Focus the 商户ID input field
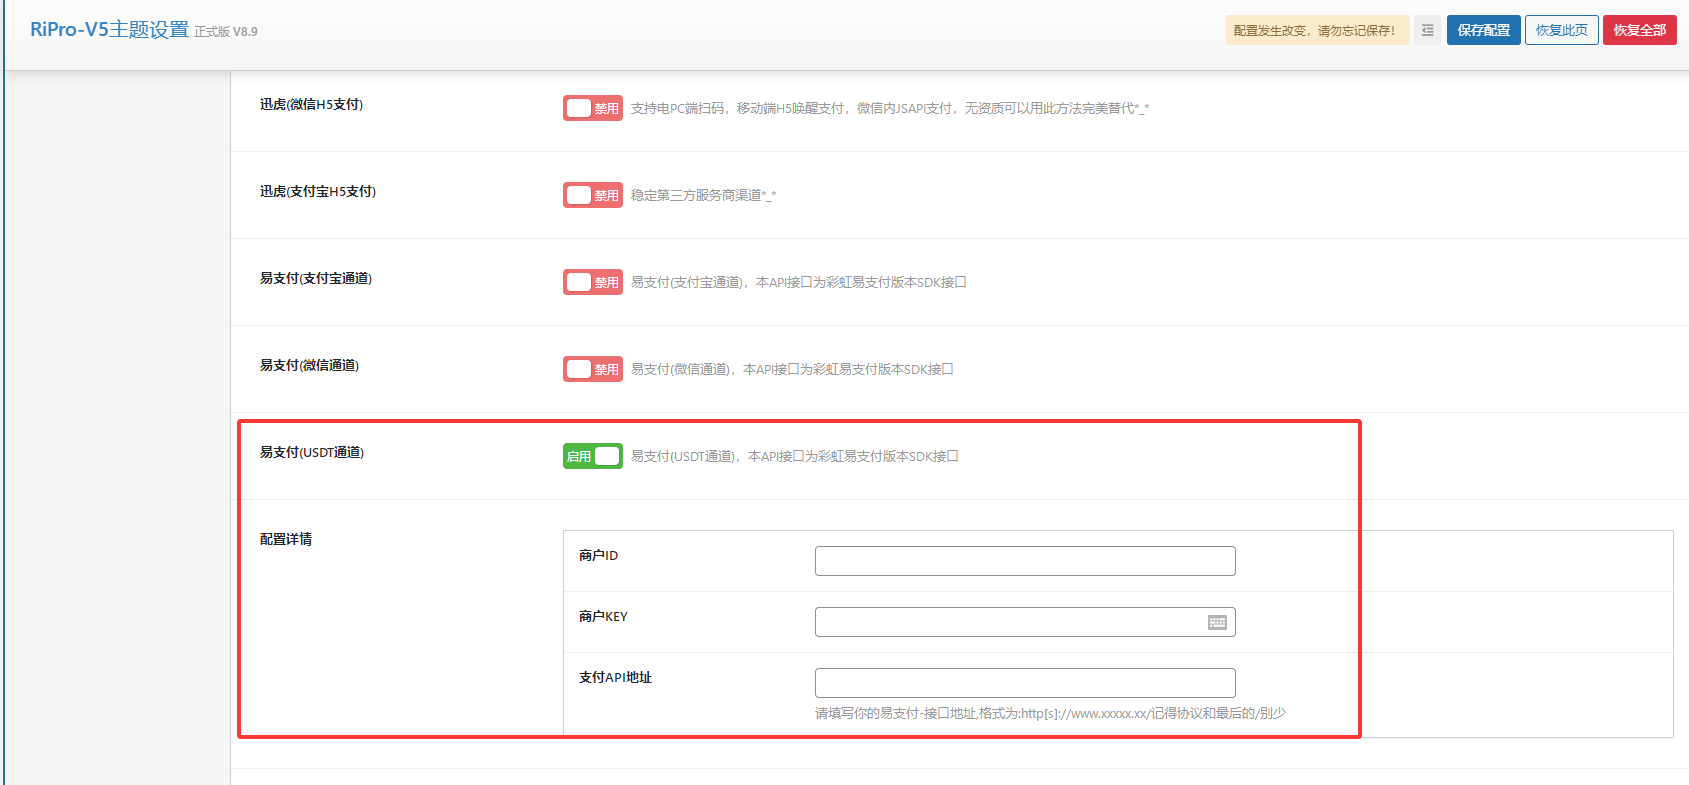The image size is (1689, 785). 1025,561
